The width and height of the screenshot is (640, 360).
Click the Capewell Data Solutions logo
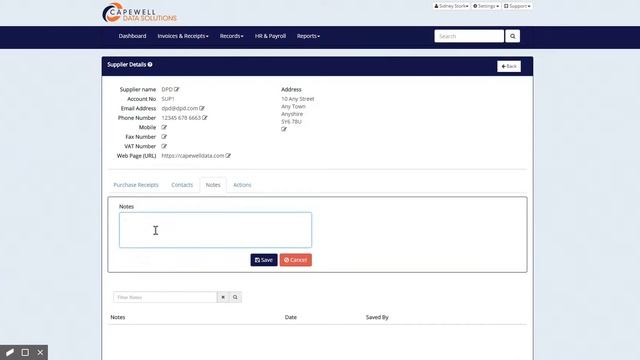[x=139, y=13]
